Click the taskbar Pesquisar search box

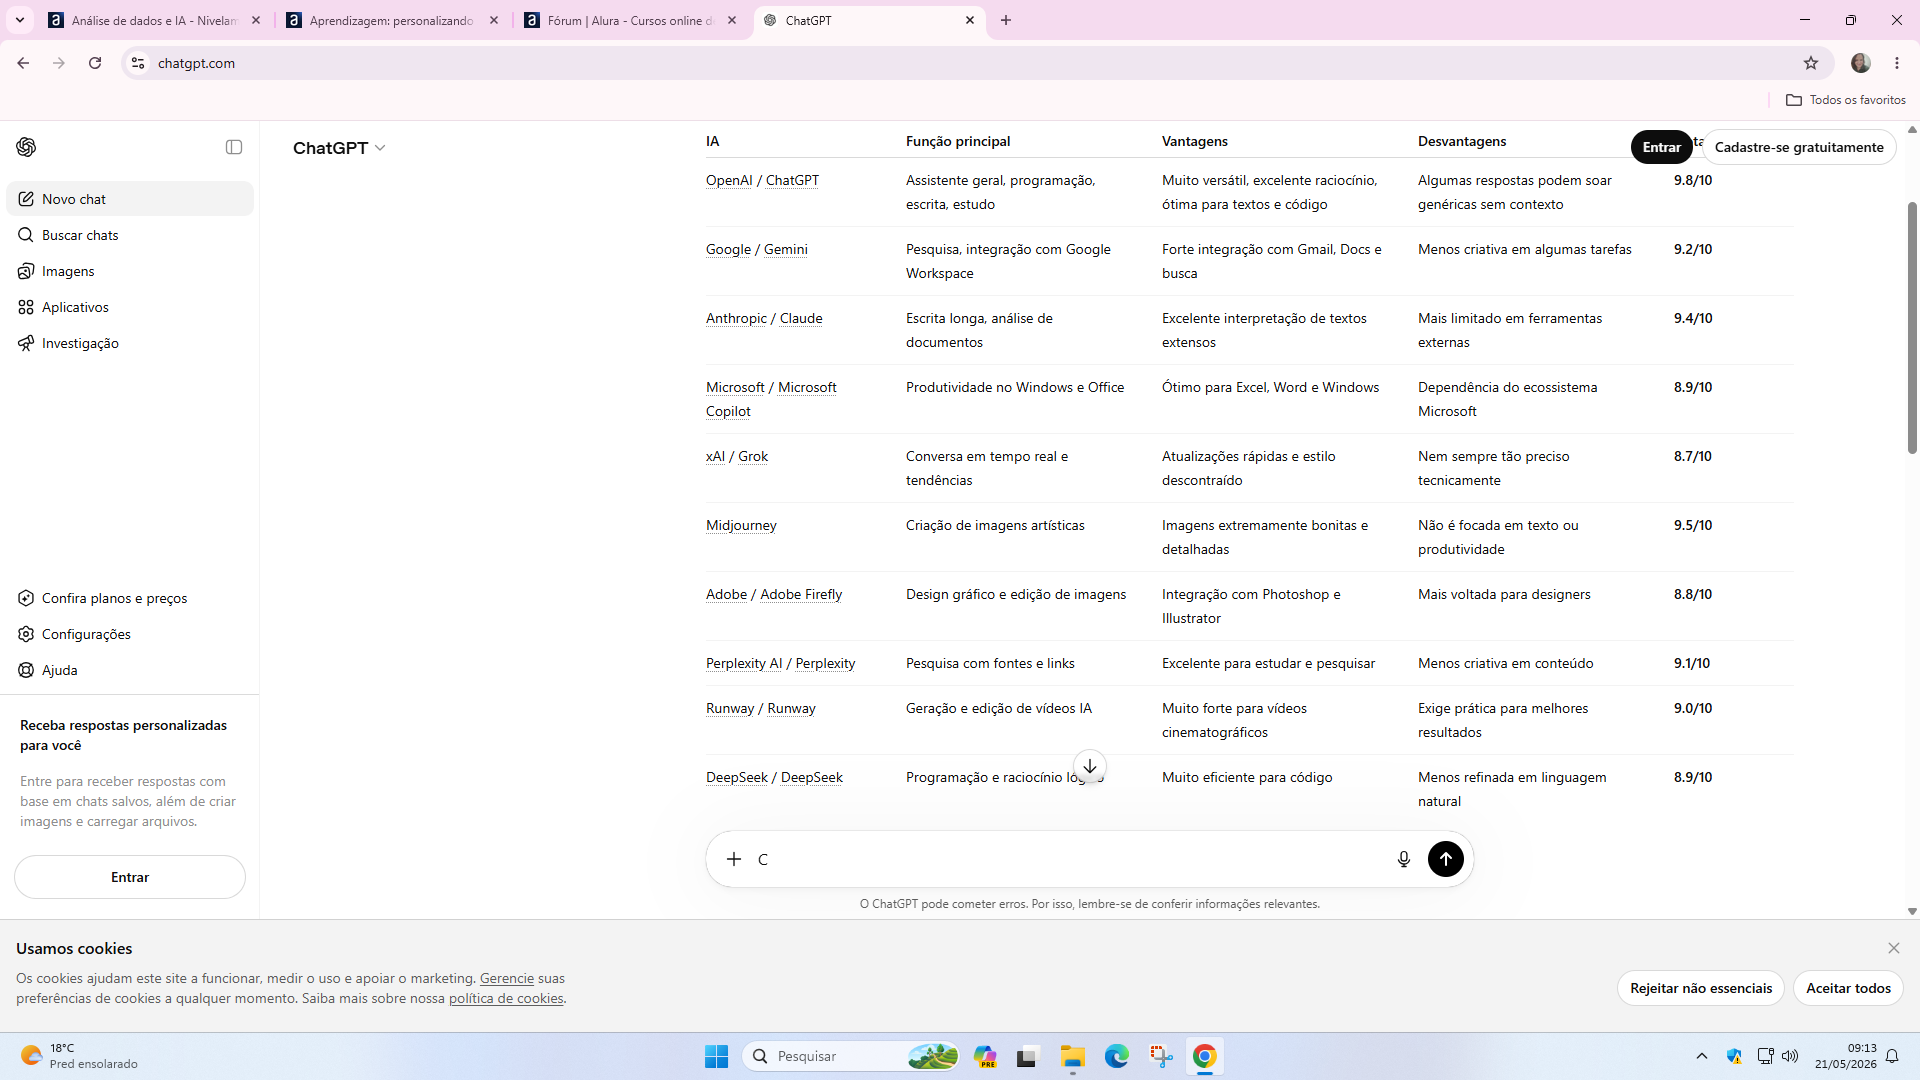point(852,1056)
